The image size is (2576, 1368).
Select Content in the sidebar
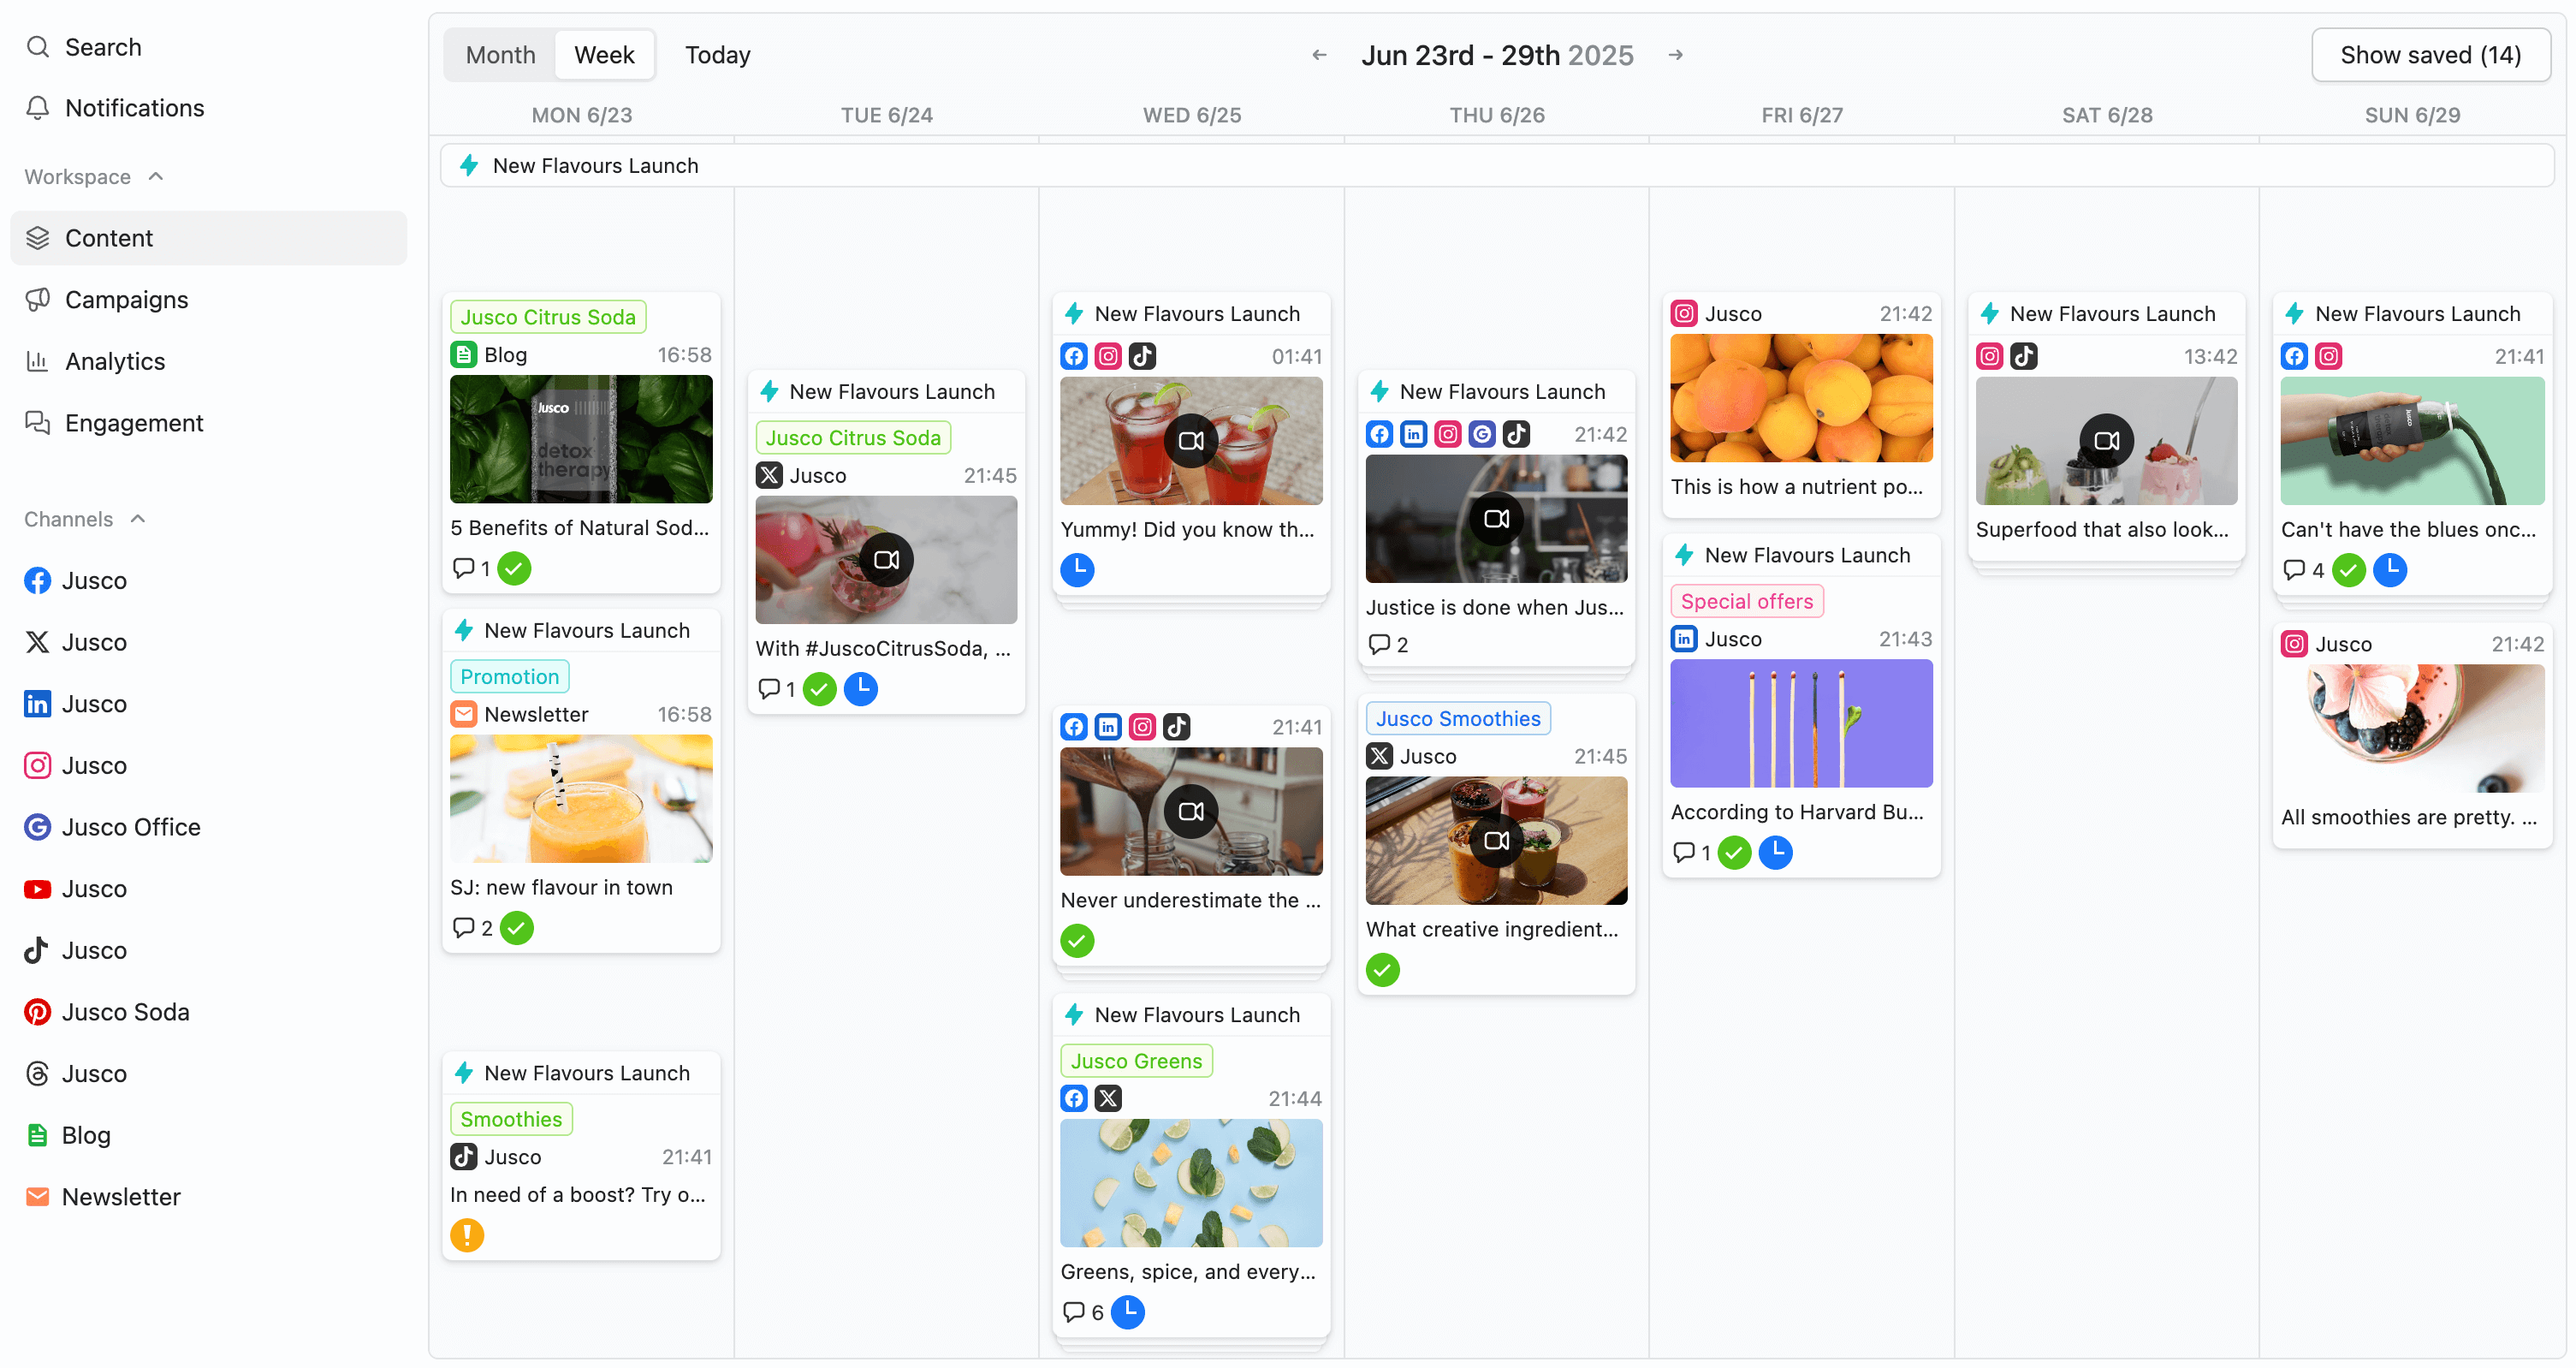pos(108,238)
